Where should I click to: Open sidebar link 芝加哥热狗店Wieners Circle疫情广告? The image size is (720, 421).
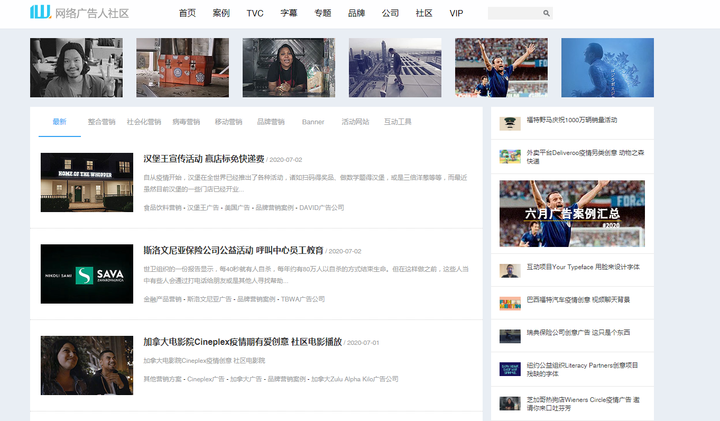(583, 404)
